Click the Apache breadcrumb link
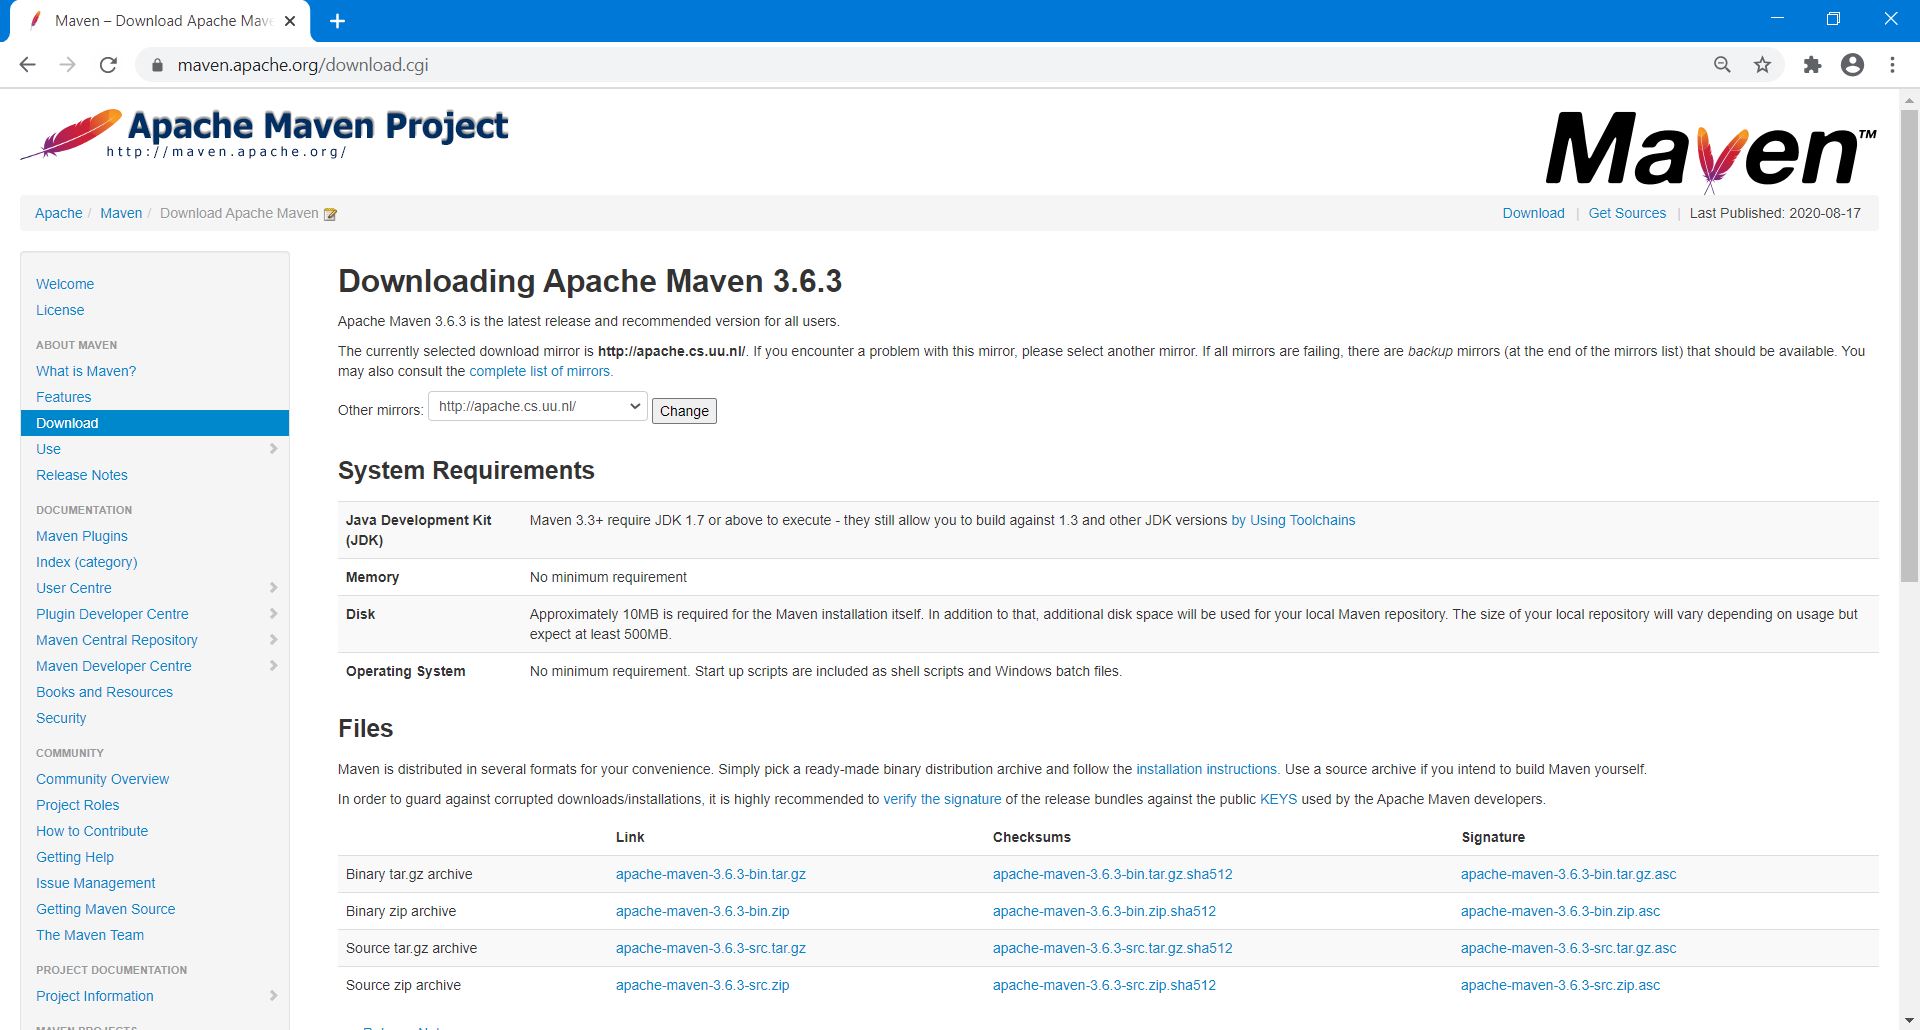The height and width of the screenshot is (1030, 1920). tap(59, 213)
